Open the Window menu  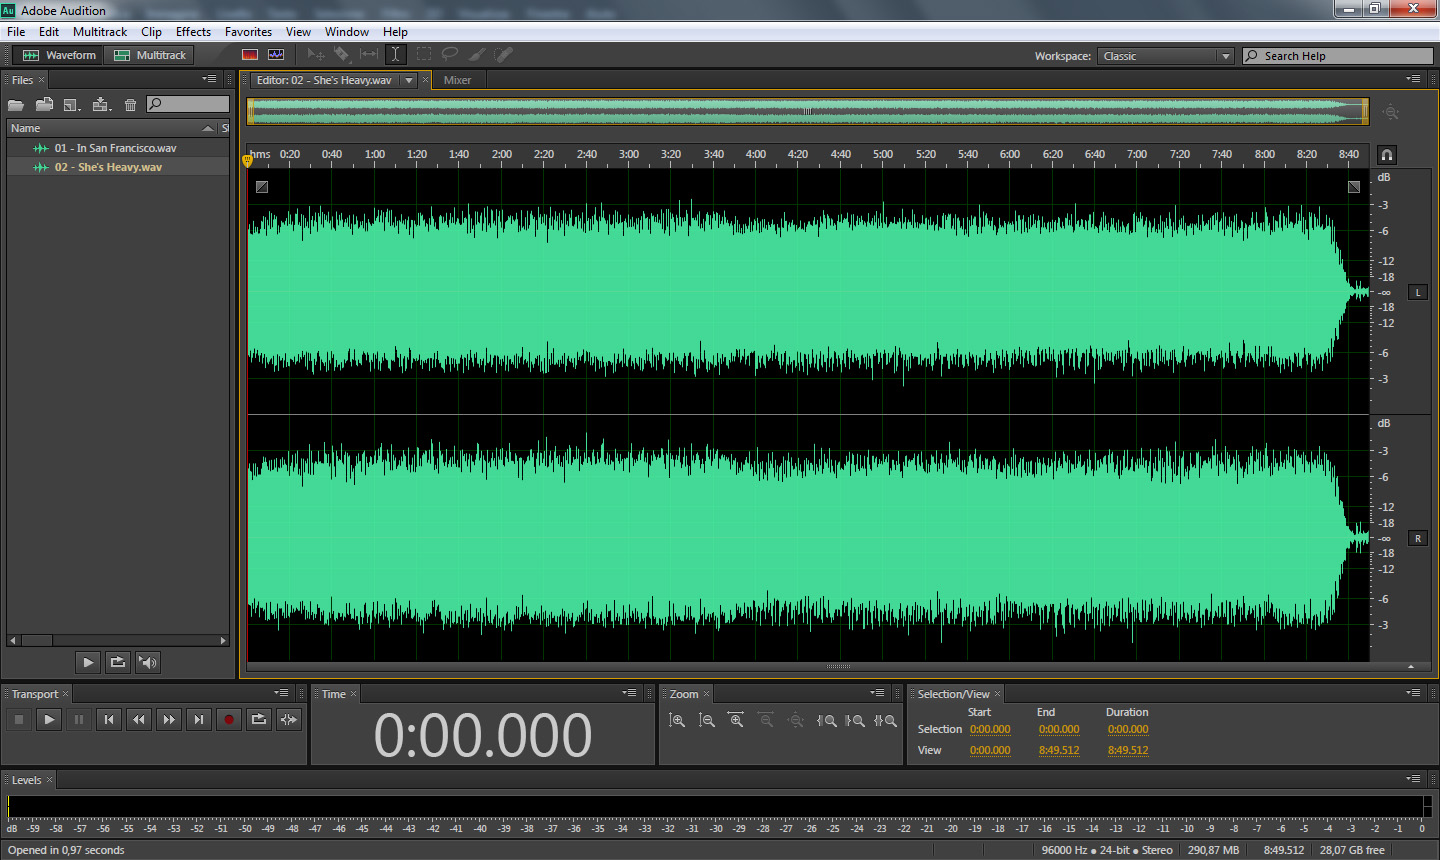347,32
